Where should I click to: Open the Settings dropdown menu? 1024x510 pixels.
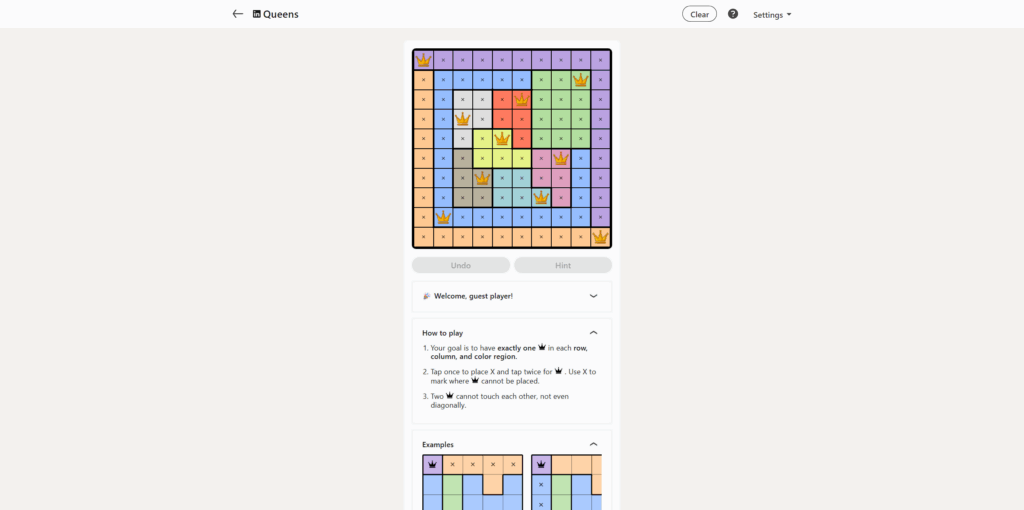pos(772,15)
